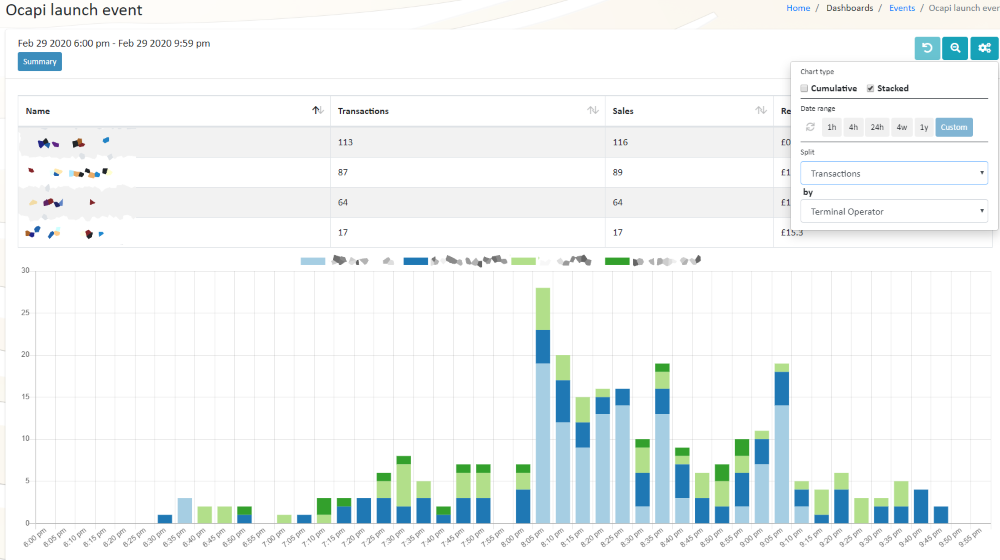Click the Ocapi launch event page title
The width and height of the screenshot is (1000, 560).
coord(74,10)
